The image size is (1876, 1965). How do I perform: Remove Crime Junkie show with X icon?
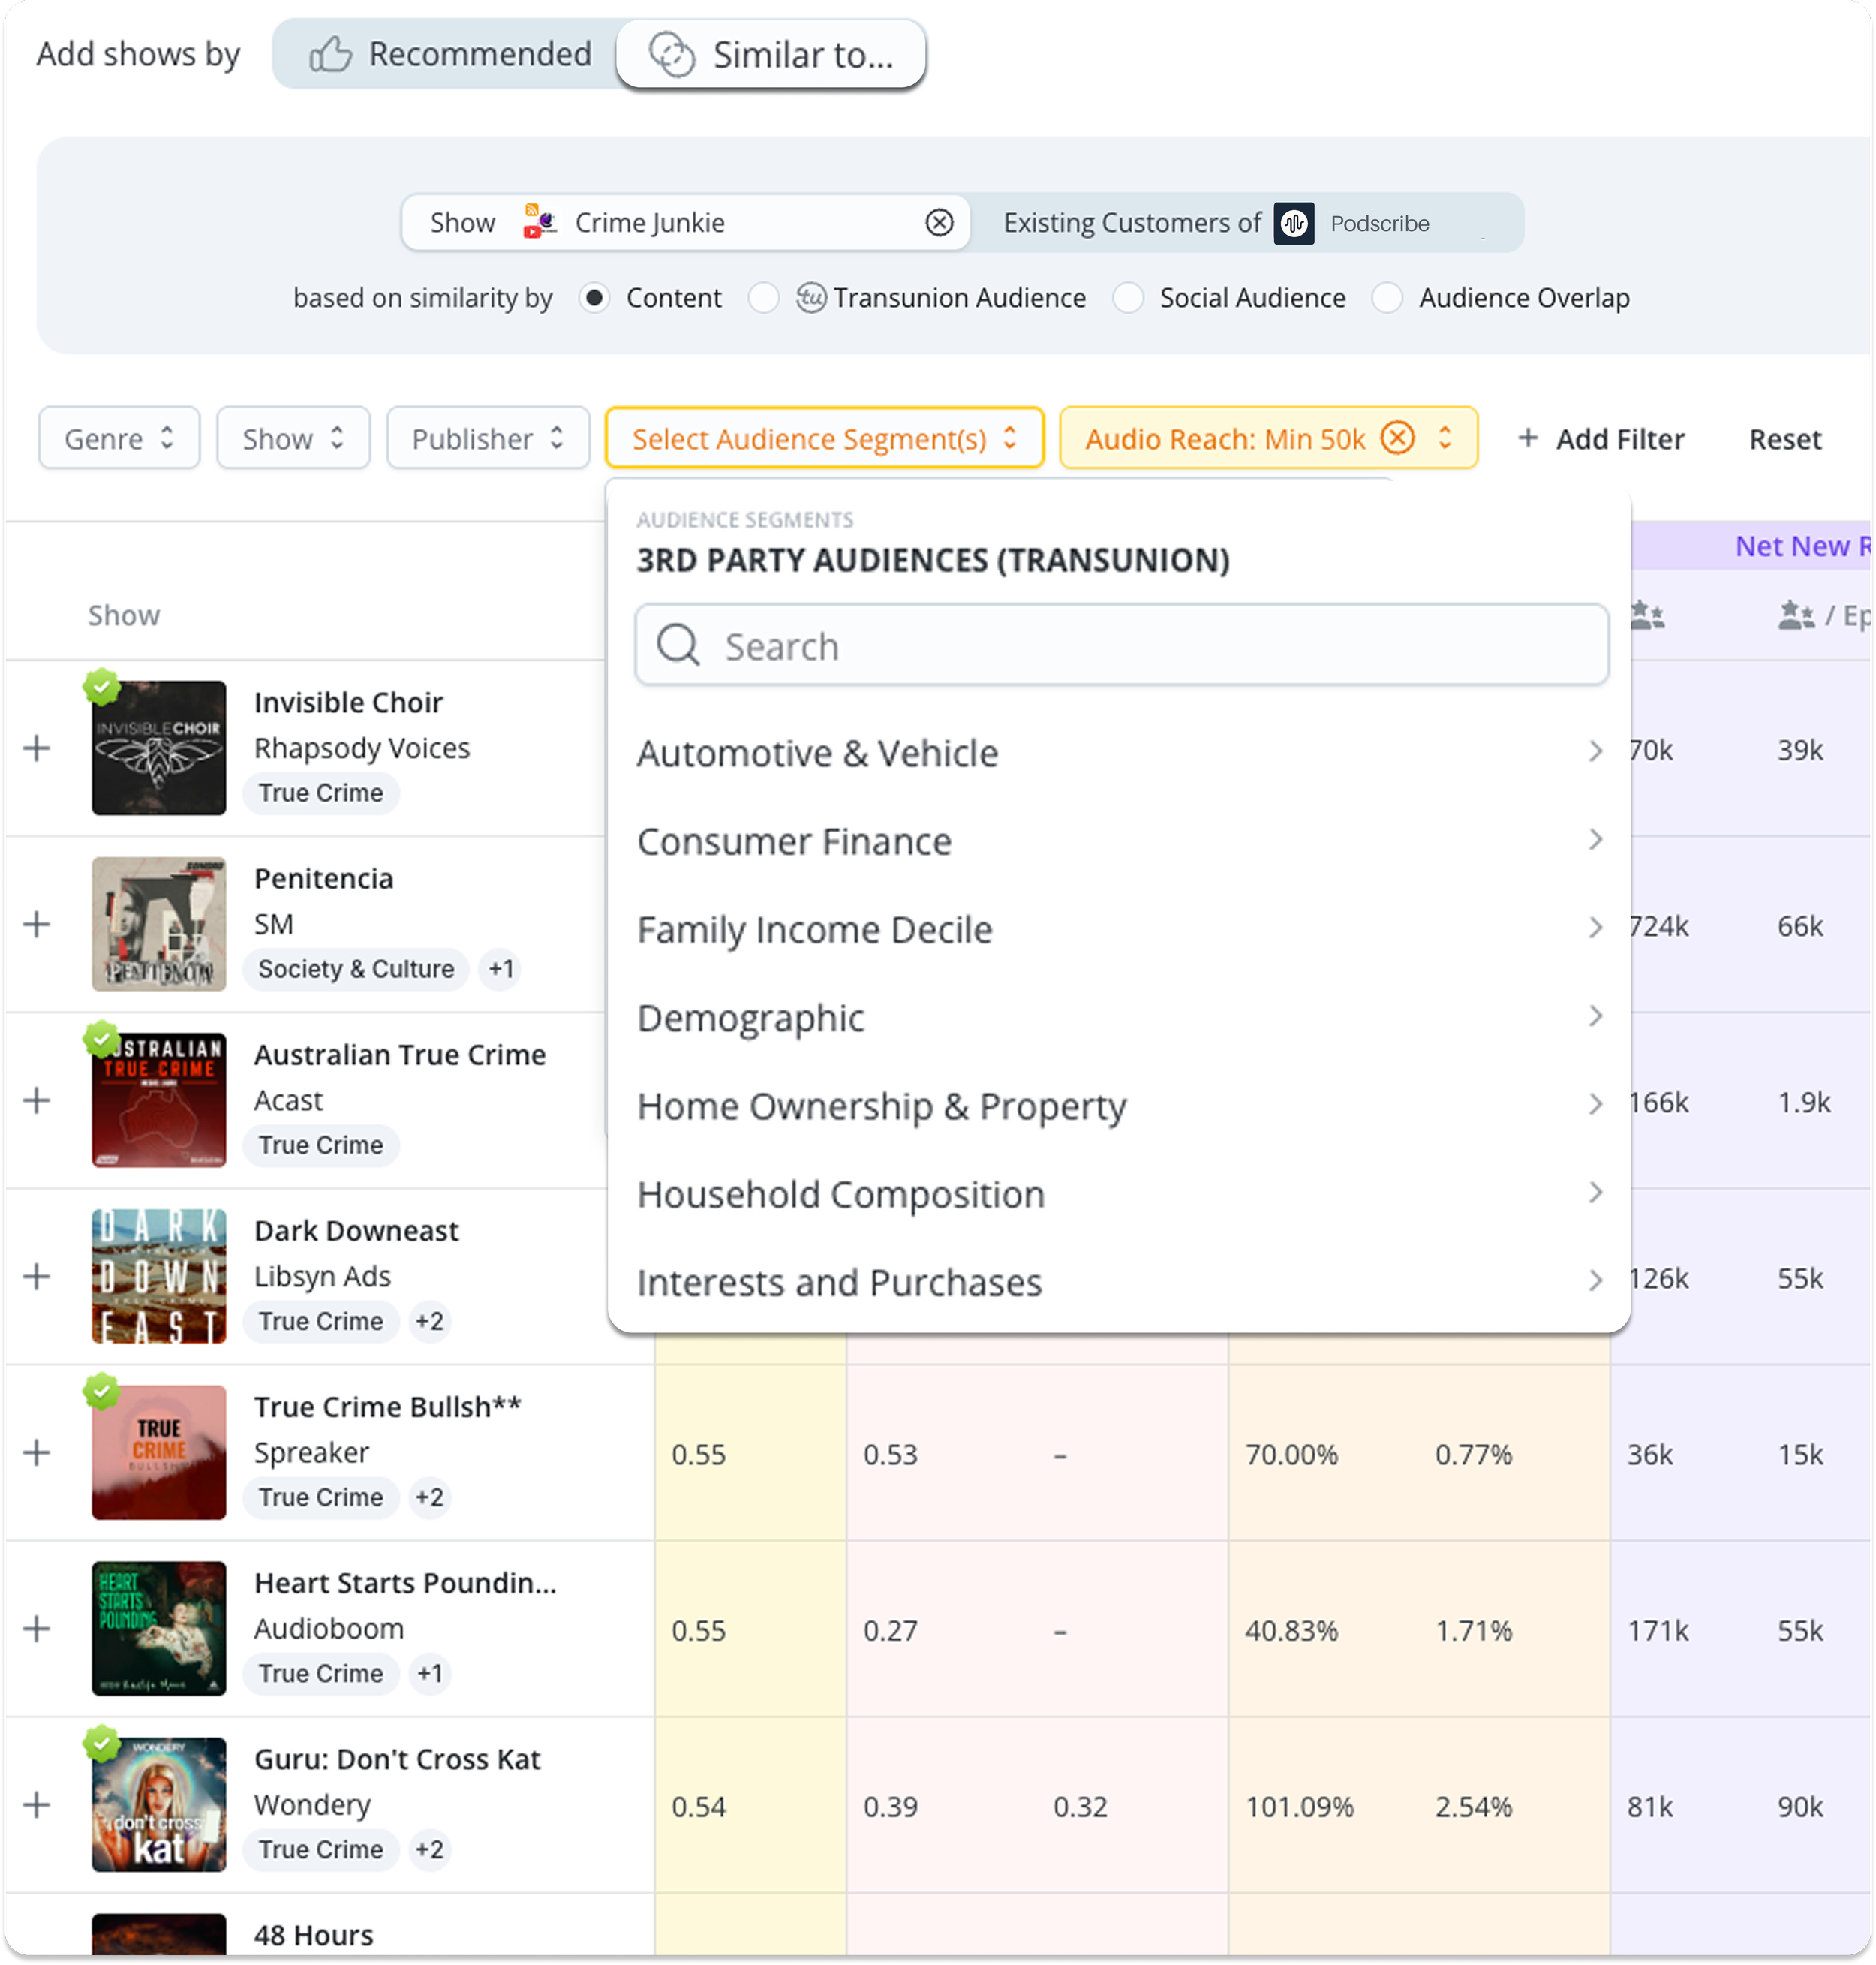[938, 222]
